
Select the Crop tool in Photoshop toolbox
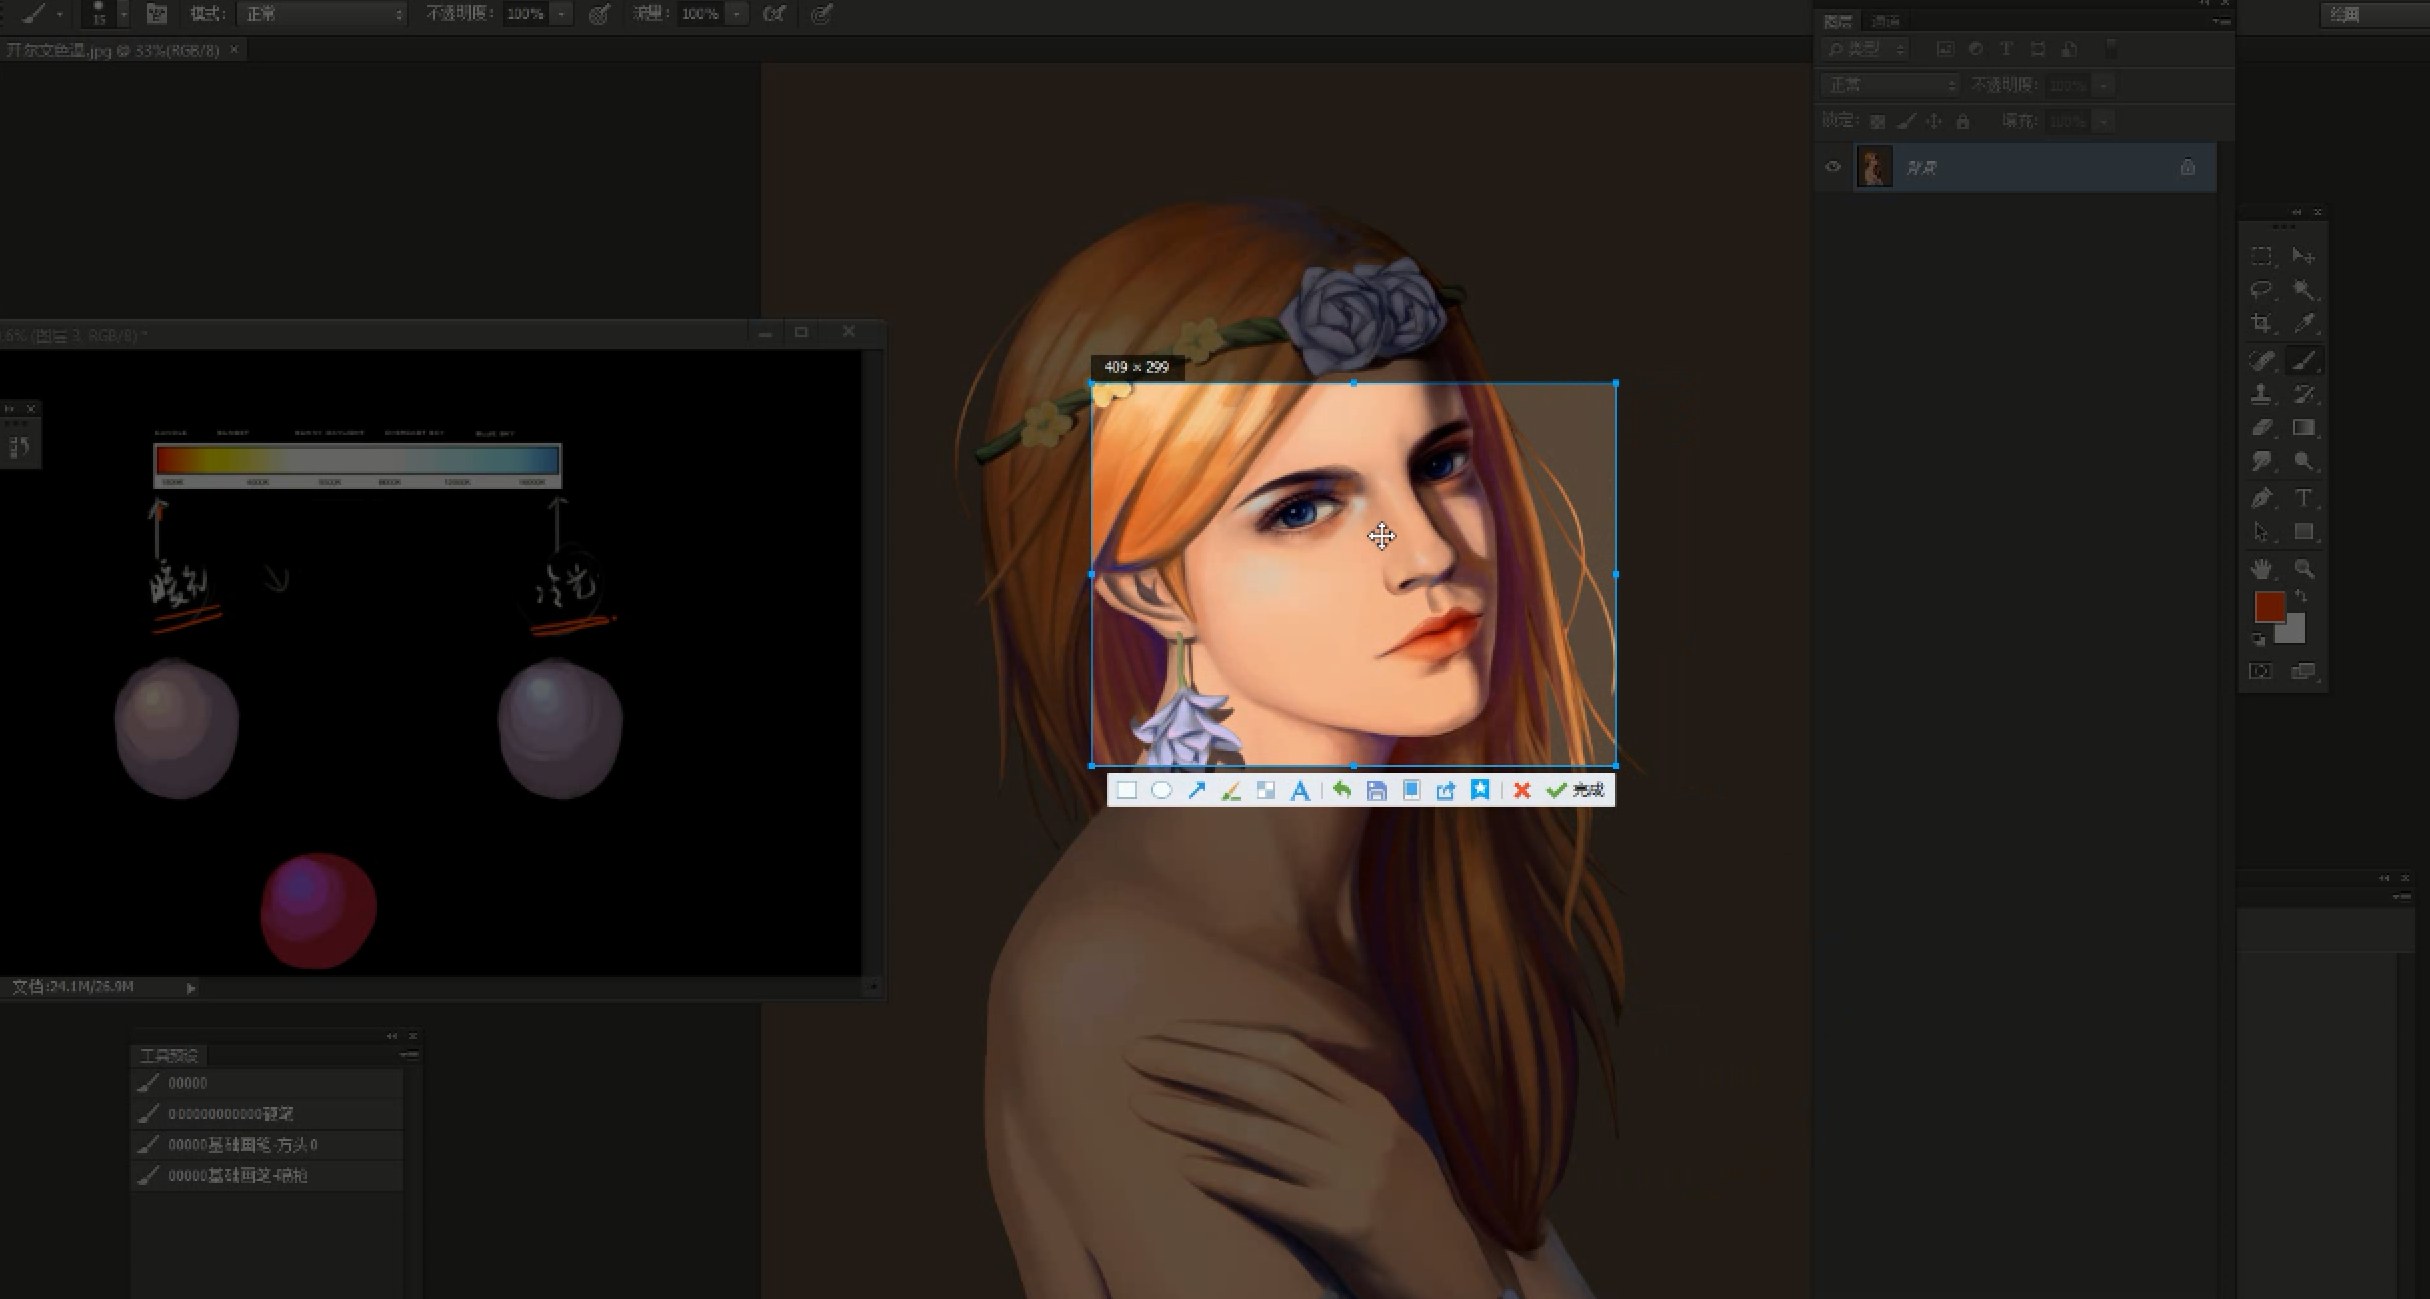point(2261,323)
